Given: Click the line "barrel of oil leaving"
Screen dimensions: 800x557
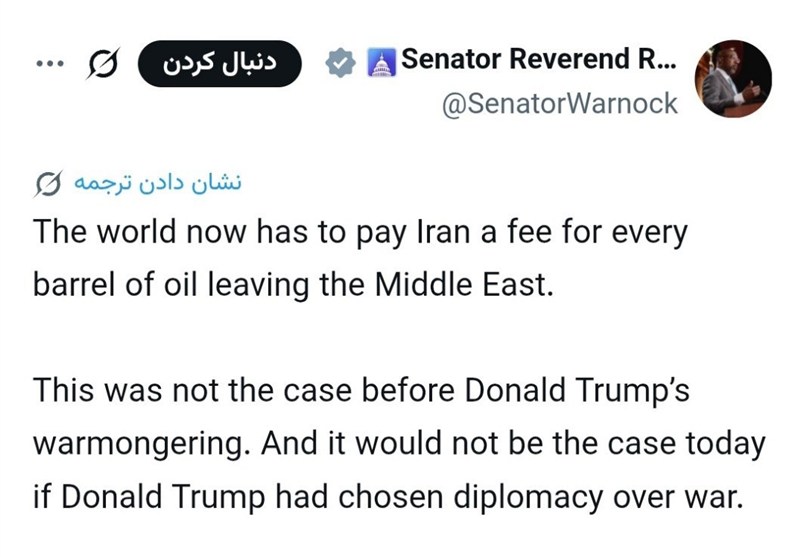Looking at the screenshot, I should 292,286.
